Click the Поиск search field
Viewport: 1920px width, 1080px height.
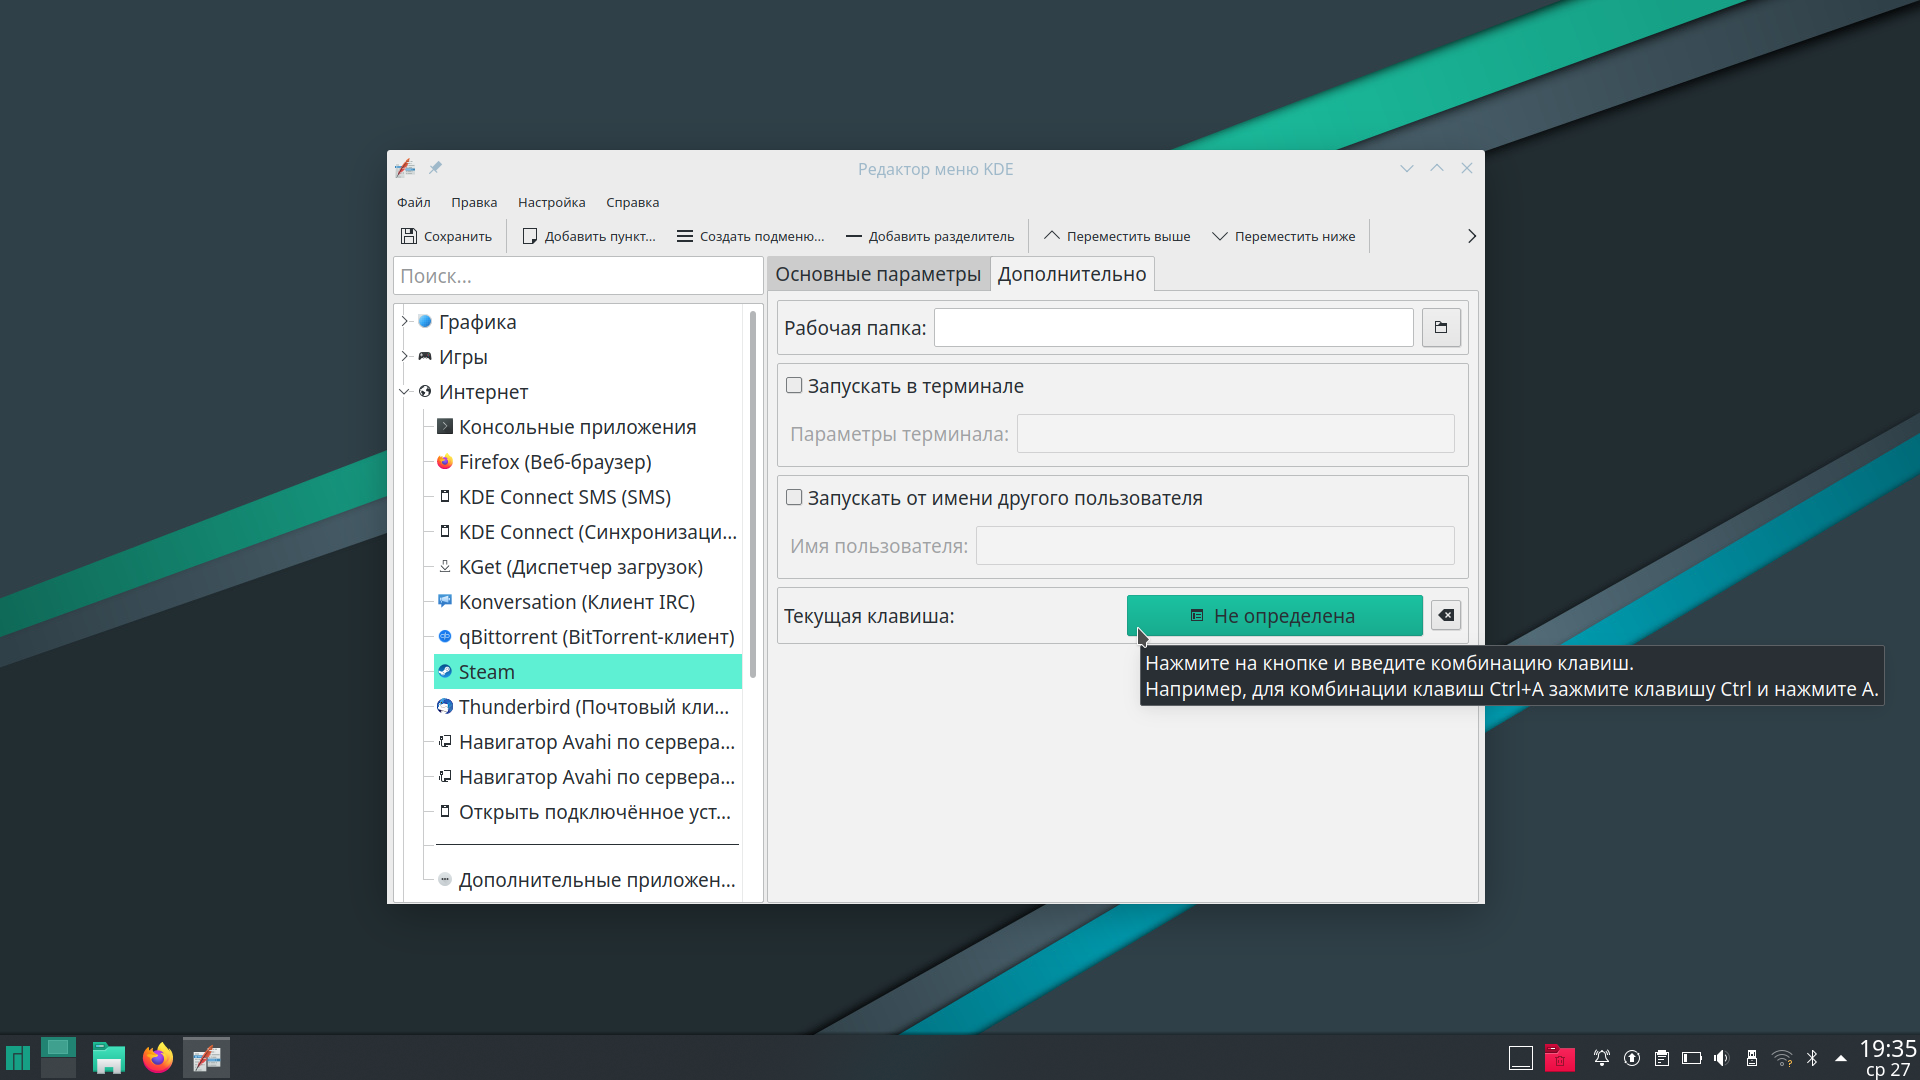pyautogui.click(x=578, y=276)
